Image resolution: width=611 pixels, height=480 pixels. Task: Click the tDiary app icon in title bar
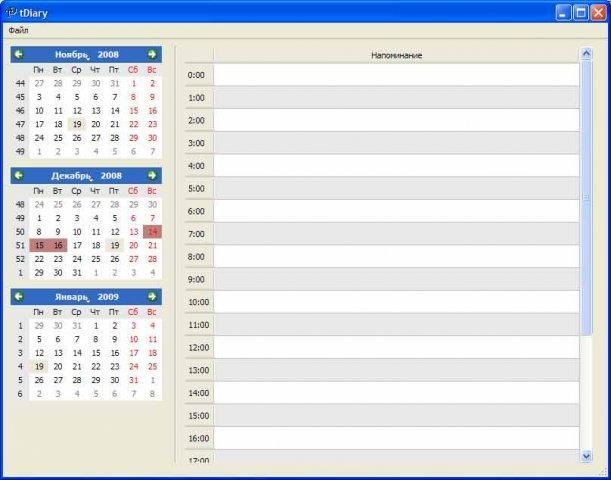tap(12, 13)
